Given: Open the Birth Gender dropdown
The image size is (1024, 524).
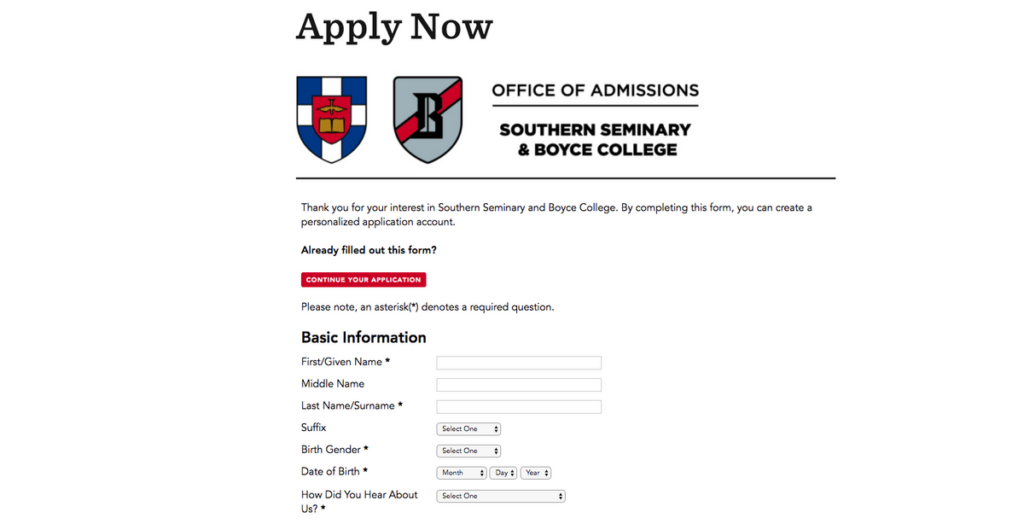Looking at the screenshot, I should click(468, 451).
